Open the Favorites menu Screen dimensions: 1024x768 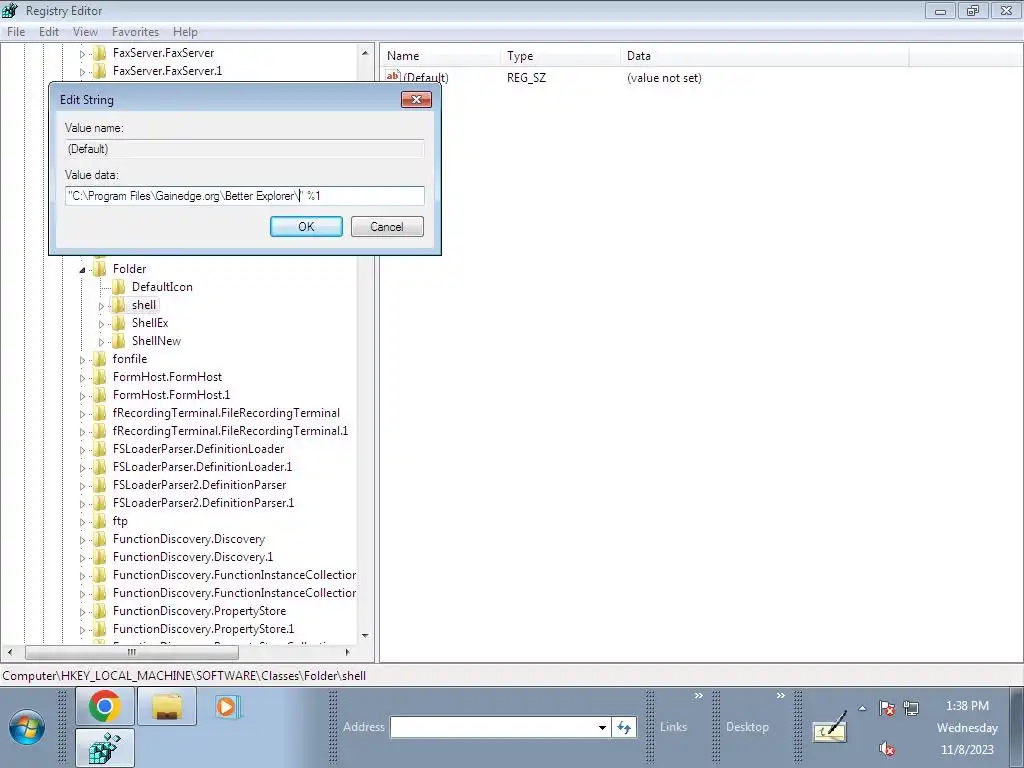135,31
